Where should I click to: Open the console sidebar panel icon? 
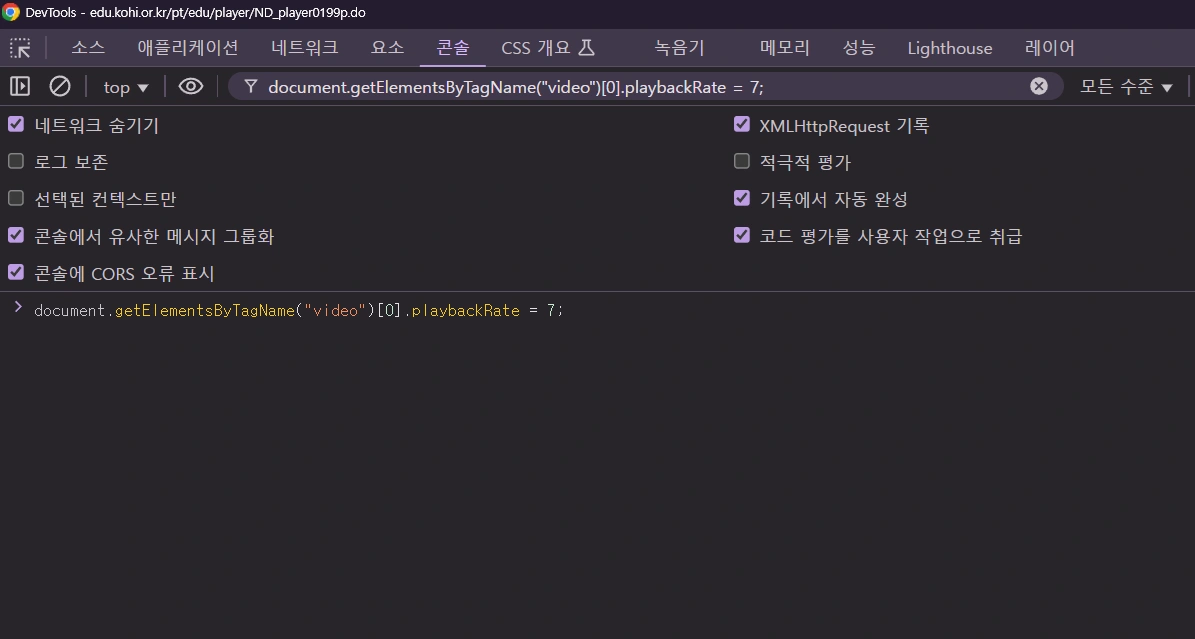19,86
